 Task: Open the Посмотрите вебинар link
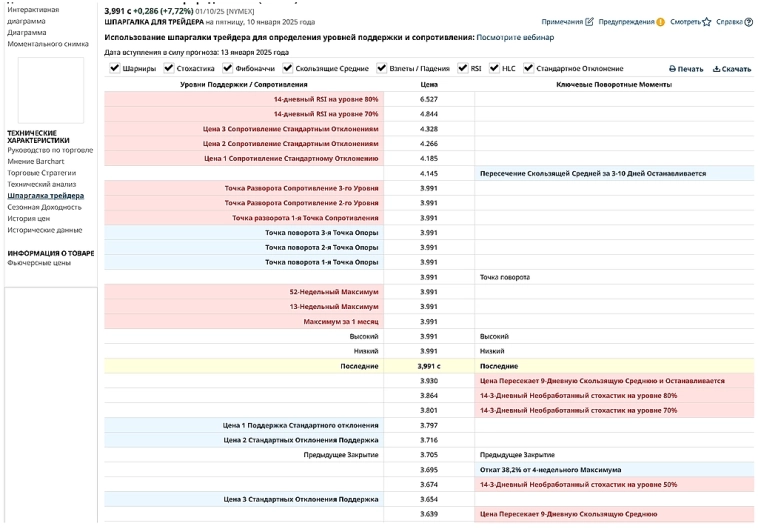point(514,37)
